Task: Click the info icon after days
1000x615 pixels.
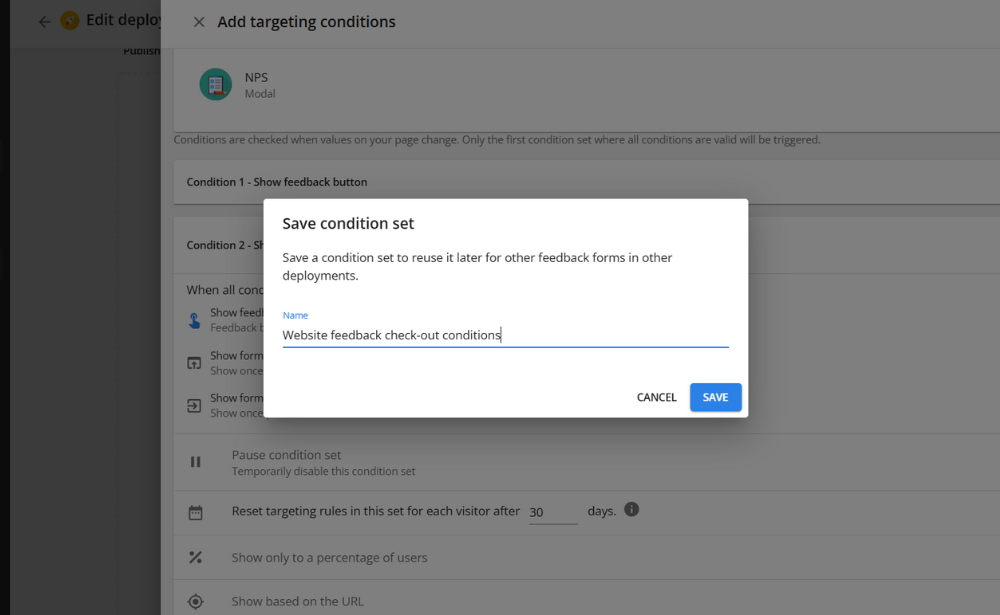Action: pos(631,509)
